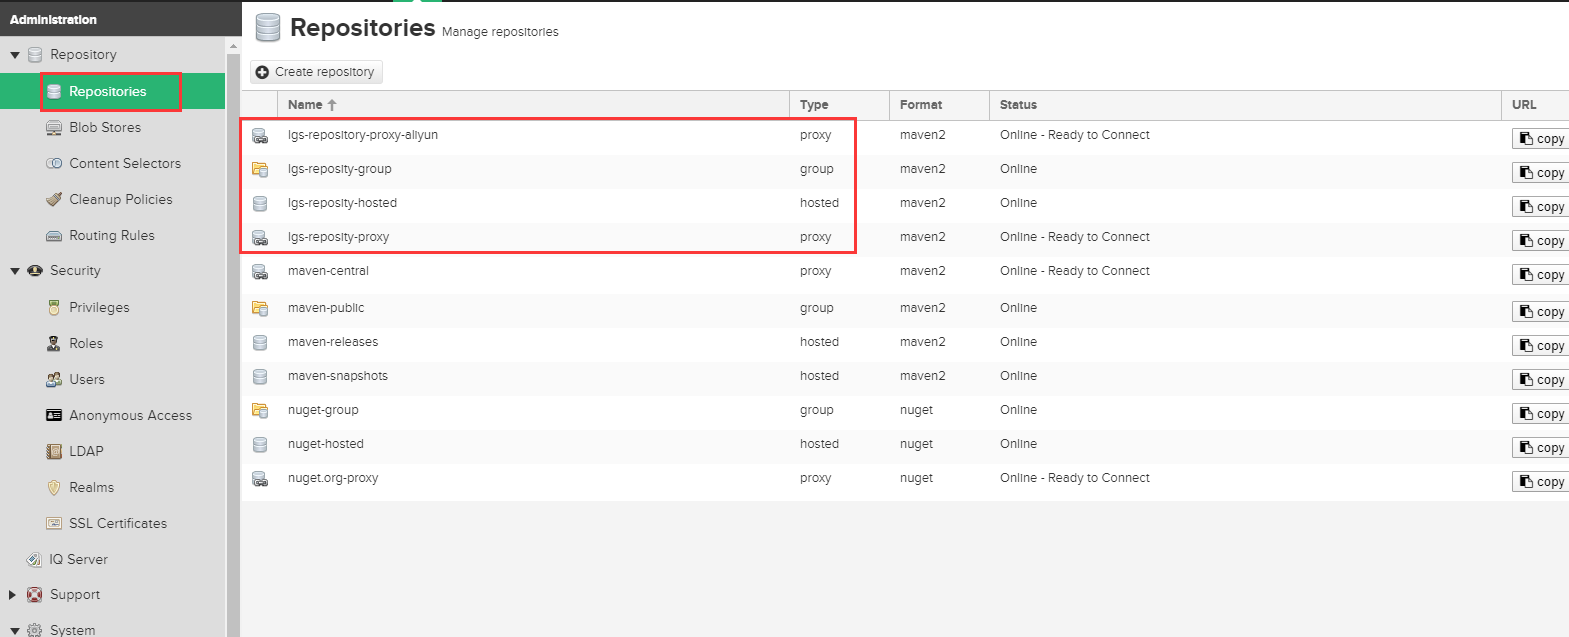Click the Support lifebuoy icon
1569x637 pixels.
[x=35, y=595]
